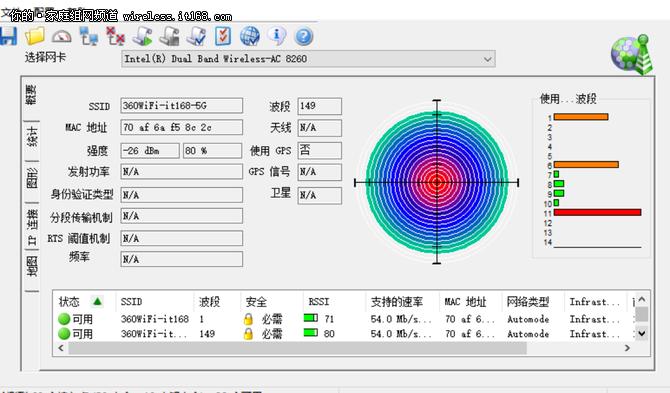This screenshot has height=393, width=670.
Task: Click the network list horizontal scrollbar thumb
Action: [297, 348]
